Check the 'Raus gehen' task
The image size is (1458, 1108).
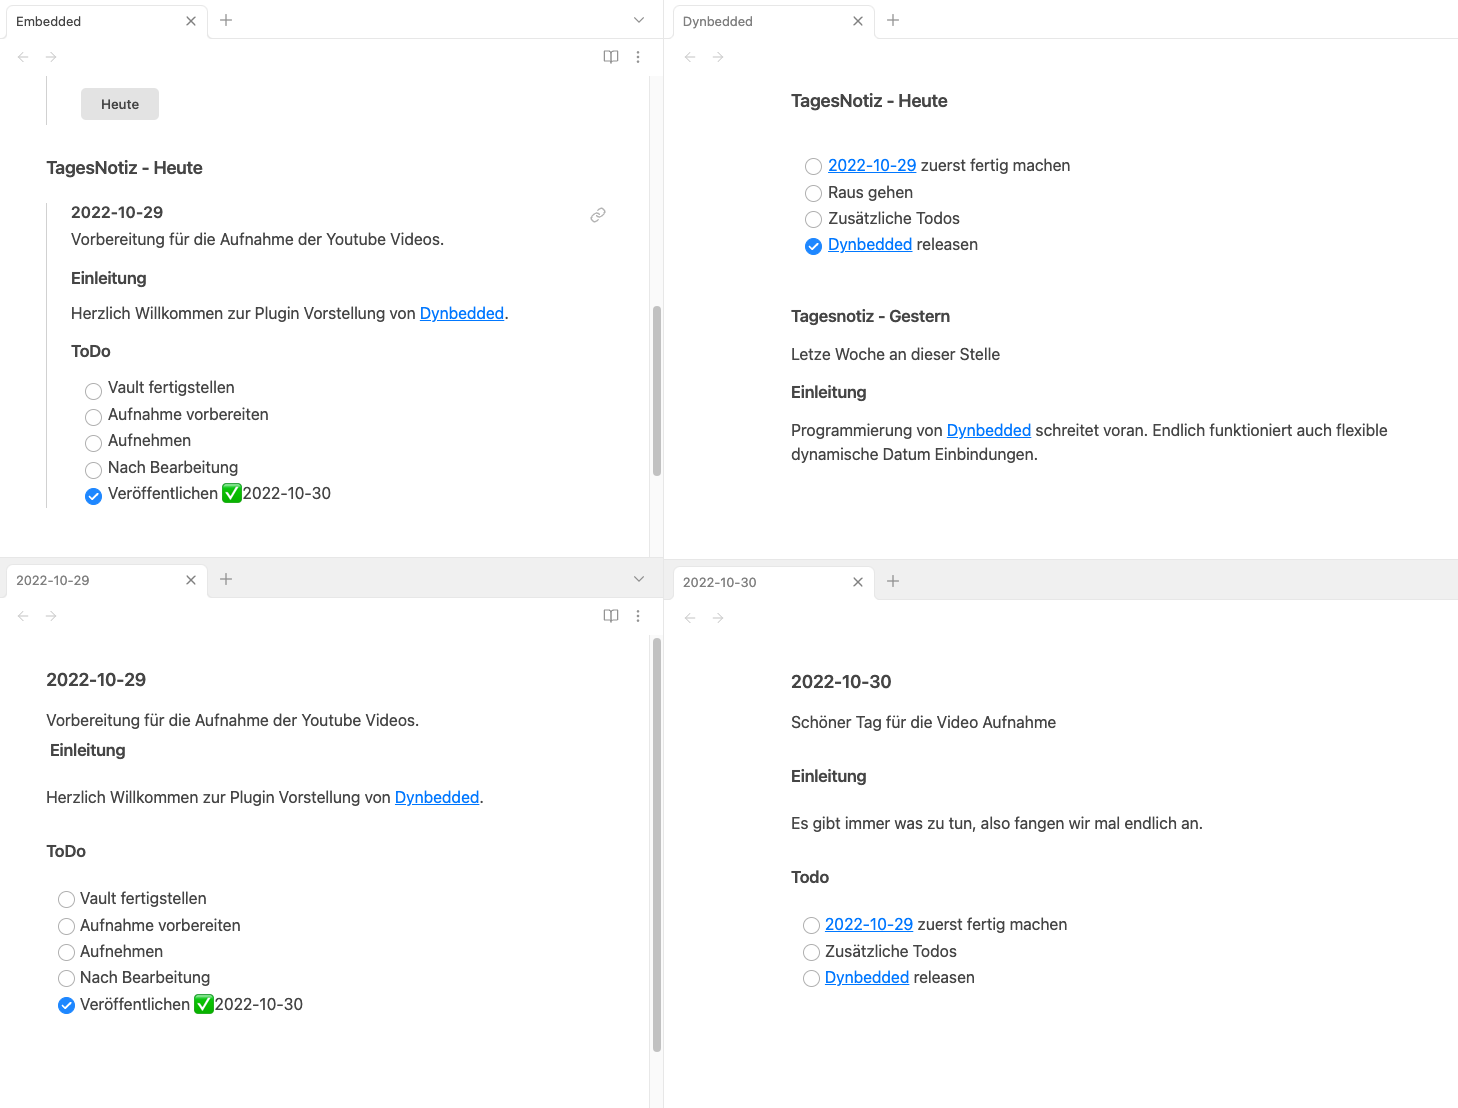pyautogui.click(x=814, y=193)
